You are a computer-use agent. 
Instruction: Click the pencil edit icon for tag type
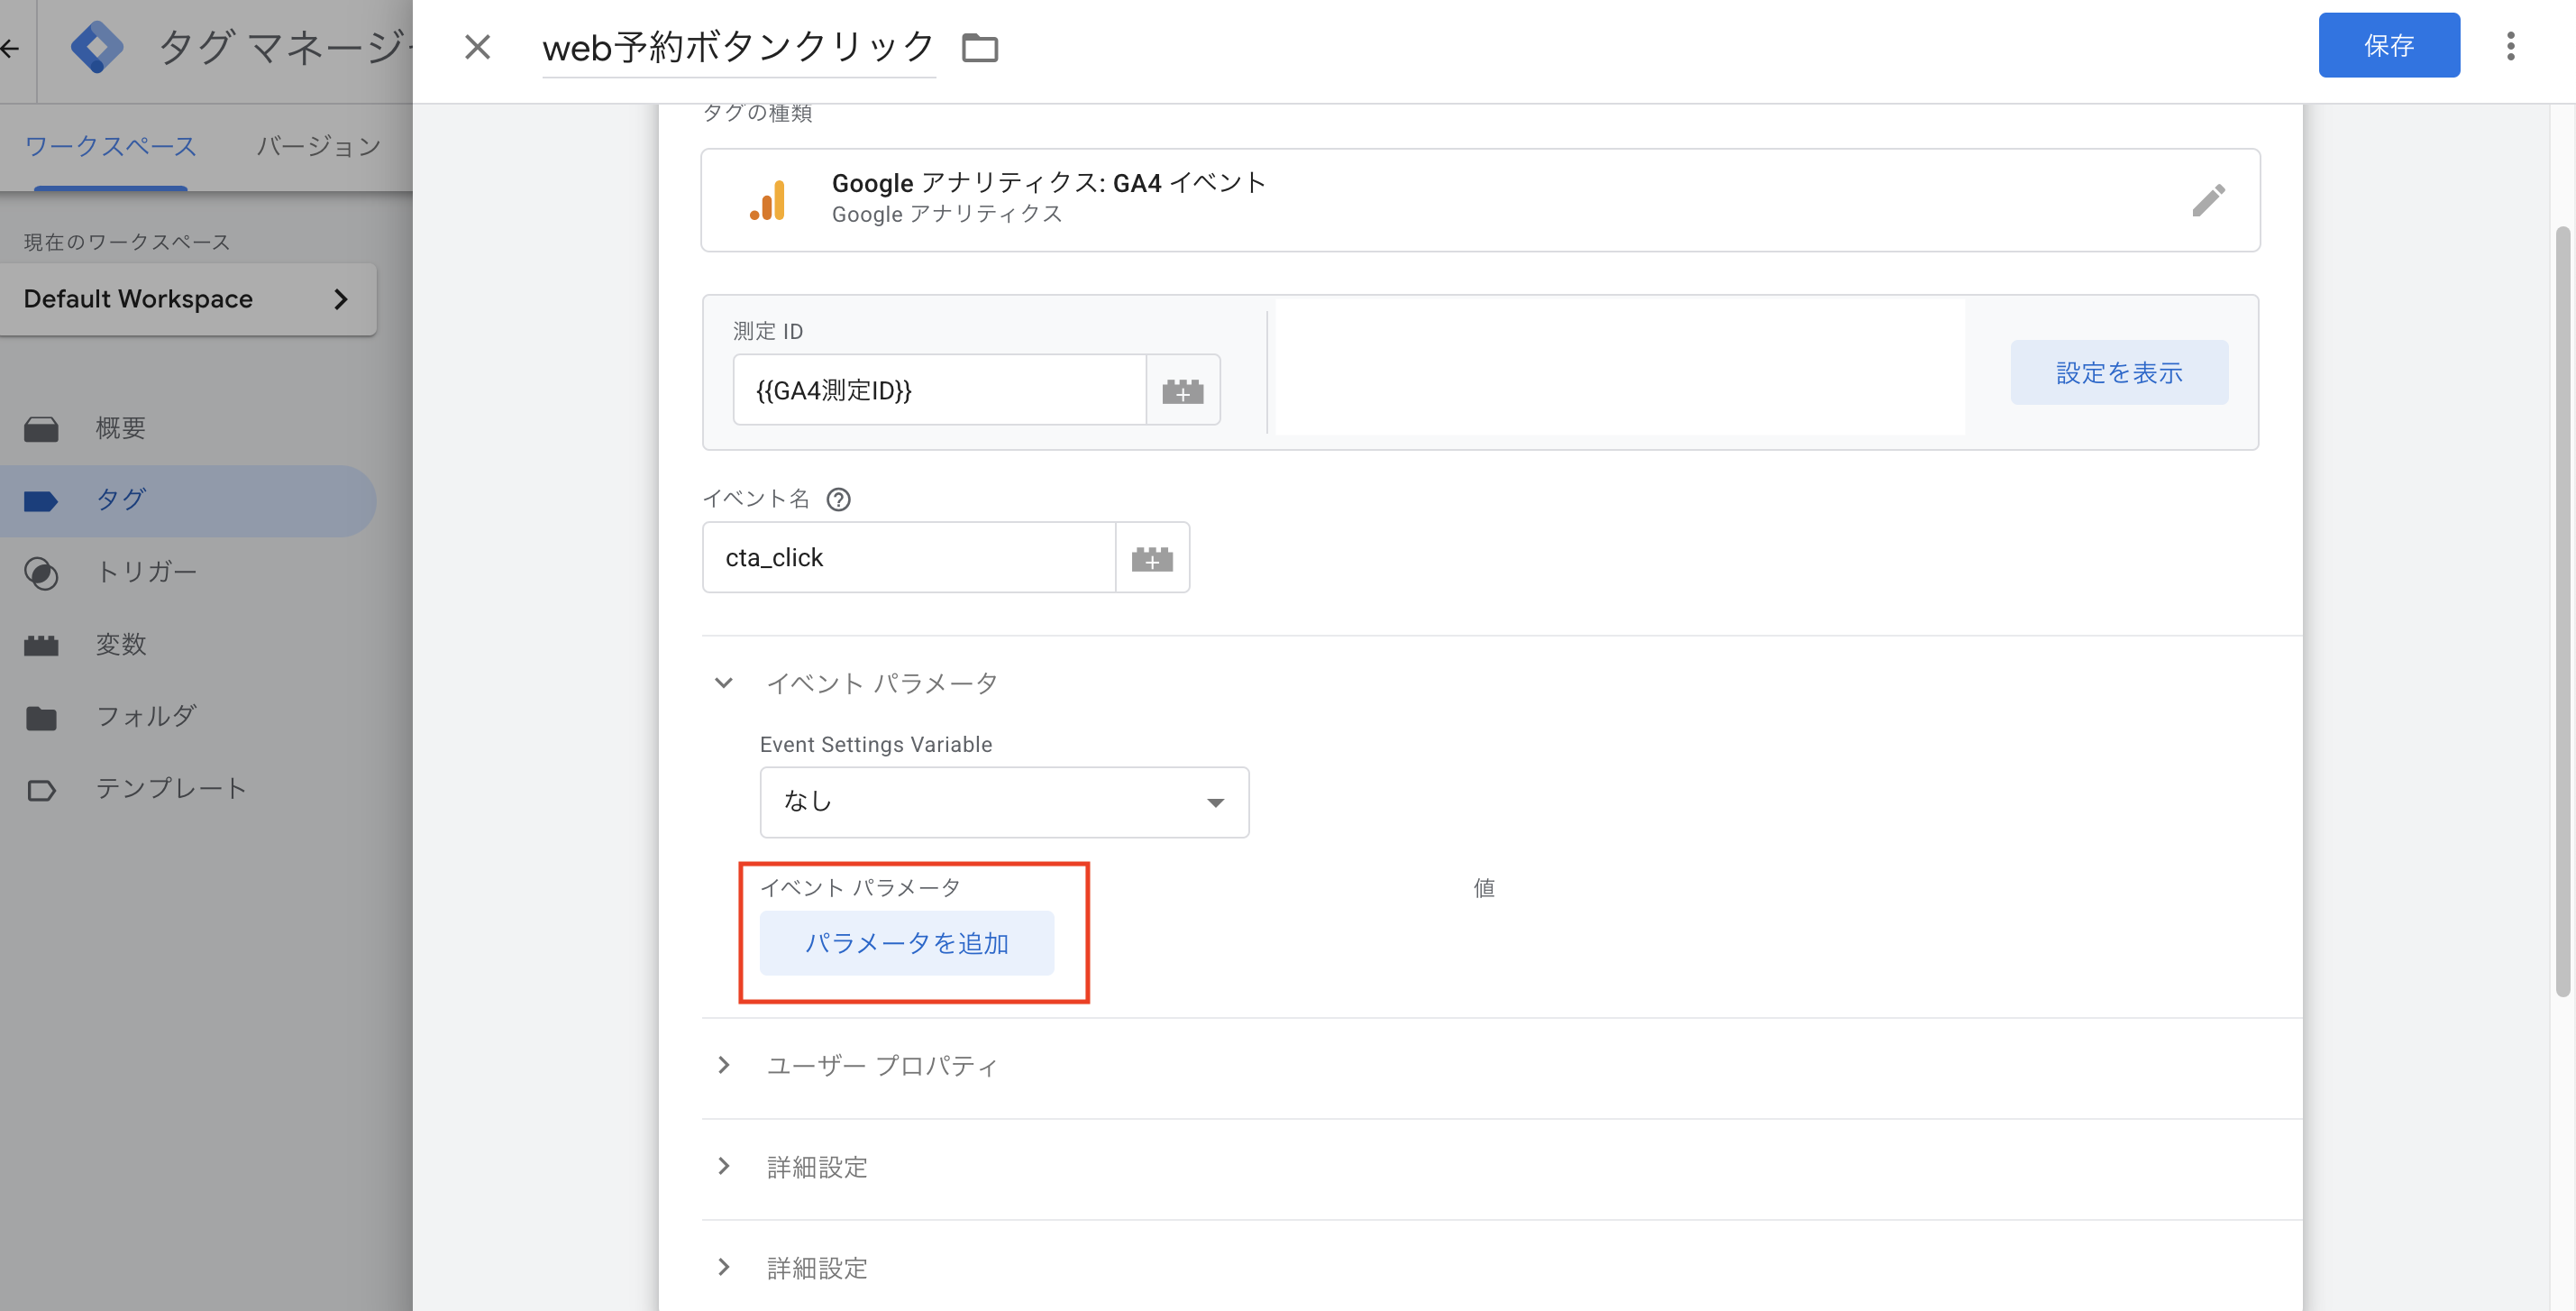point(2207,200)
